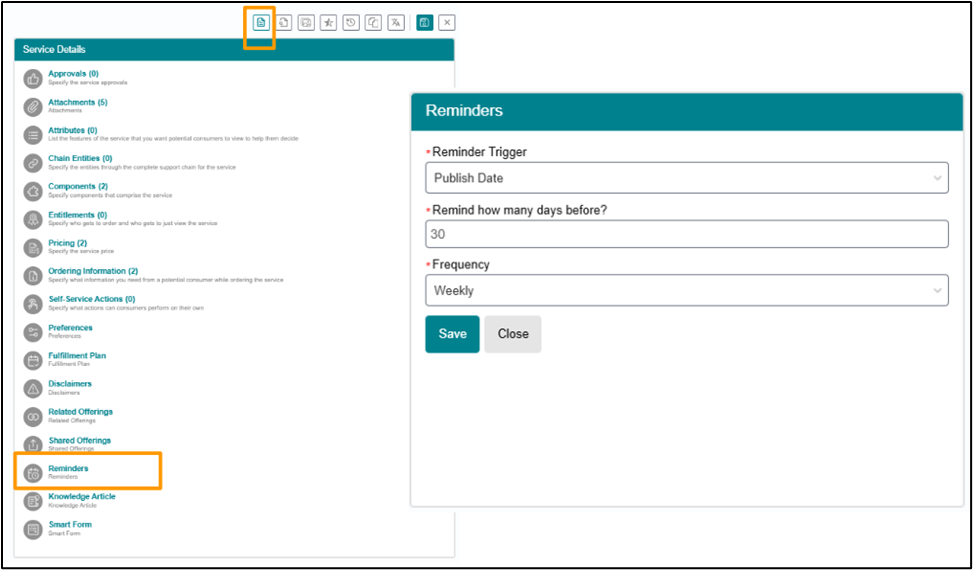Viewport: 973px width, 570px height.
Task: Open the Fulfillment Plan section
Action: pos(77,356)
